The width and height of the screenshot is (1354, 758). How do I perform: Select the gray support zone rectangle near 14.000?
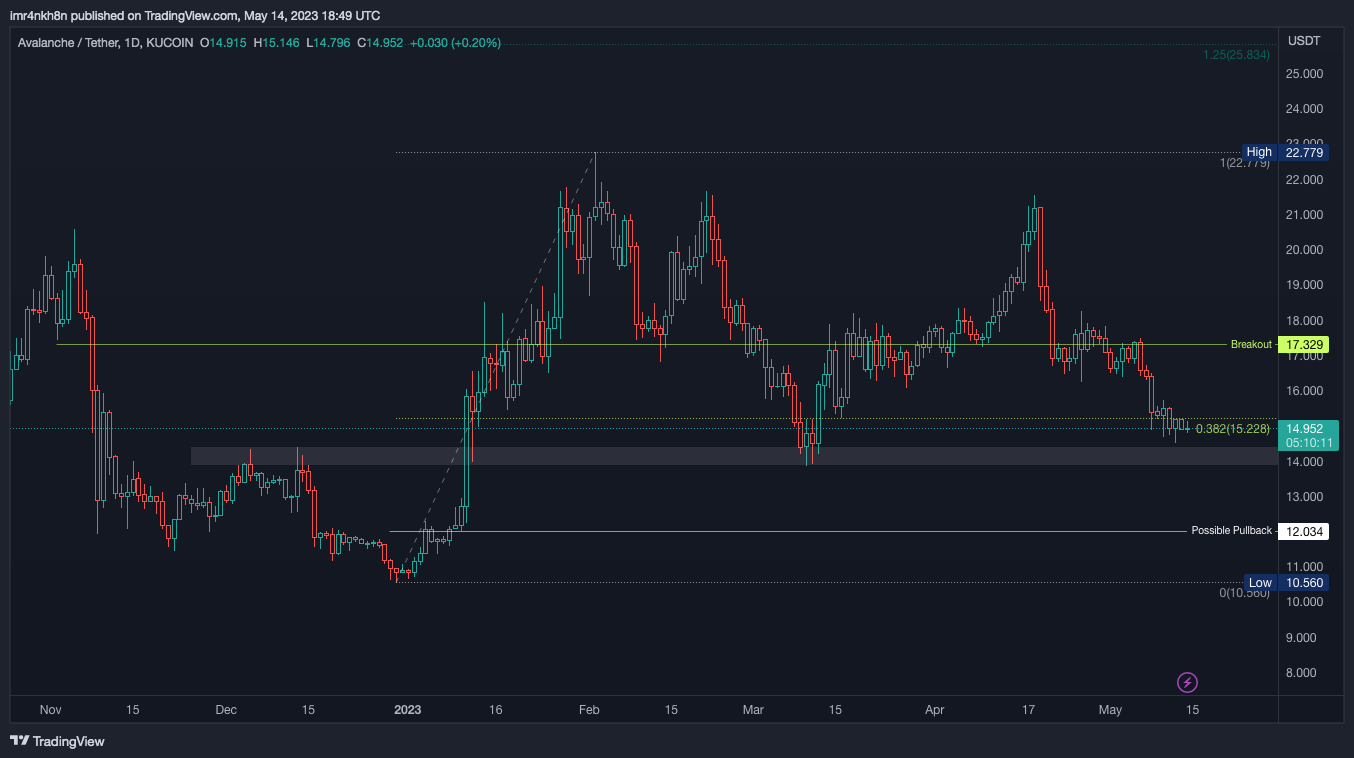click(x=734, y=456)
